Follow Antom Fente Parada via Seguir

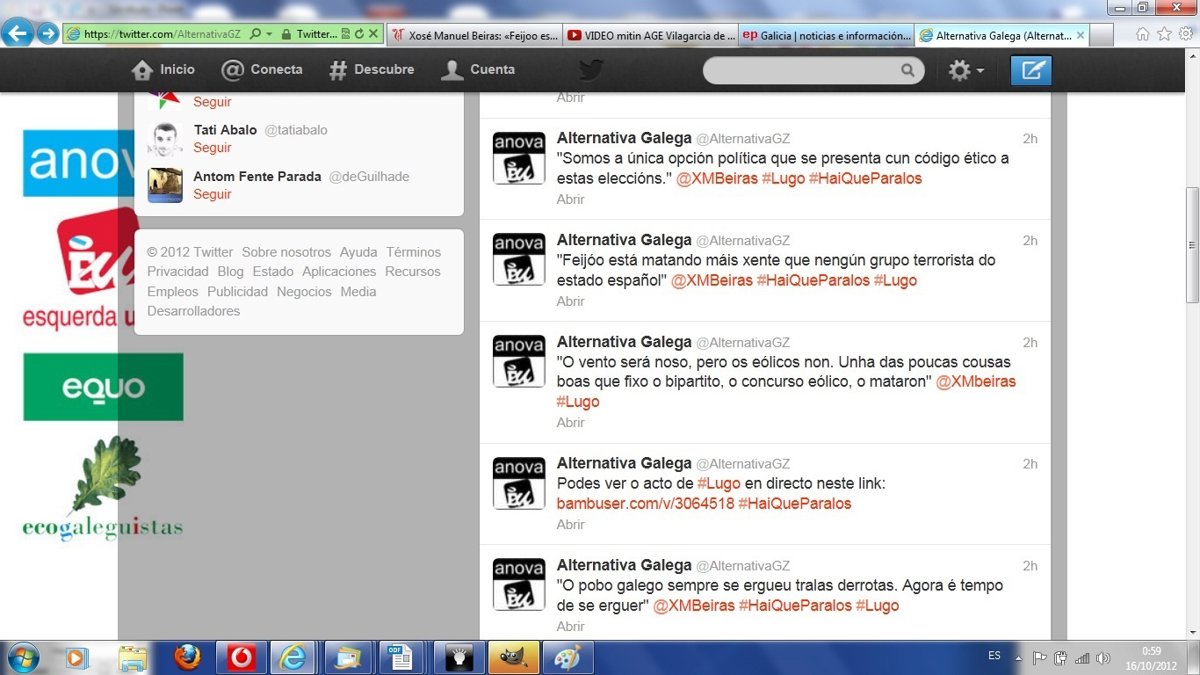point(212,195)
